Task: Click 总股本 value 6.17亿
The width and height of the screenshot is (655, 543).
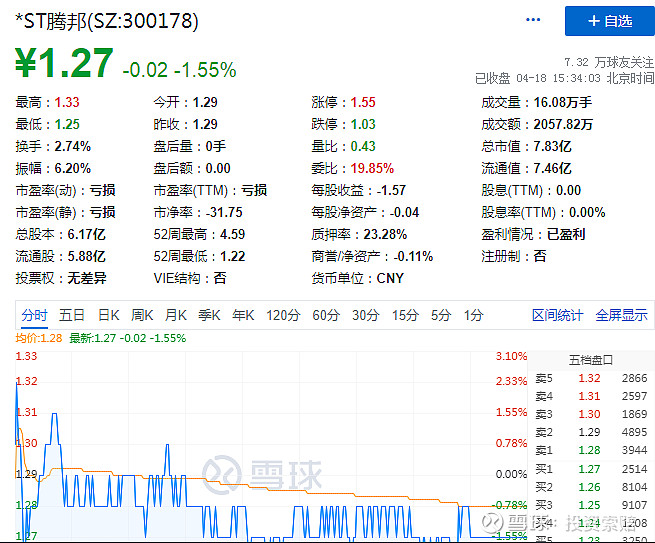Action: pyautogui.click(x=86, y=234)
